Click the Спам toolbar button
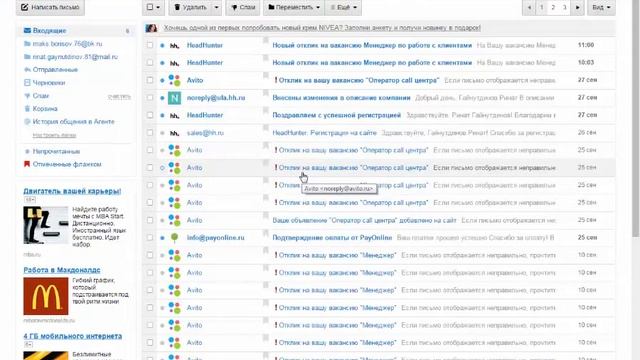The width and height of the screenshot is (640, 360). coord(243,7)
